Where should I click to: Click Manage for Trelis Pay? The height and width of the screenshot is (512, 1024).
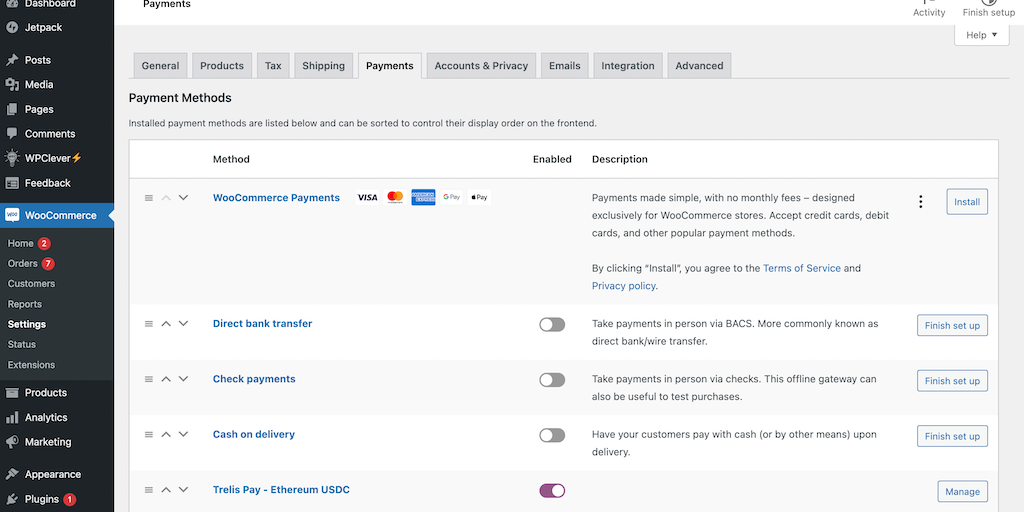click(962, 492)
